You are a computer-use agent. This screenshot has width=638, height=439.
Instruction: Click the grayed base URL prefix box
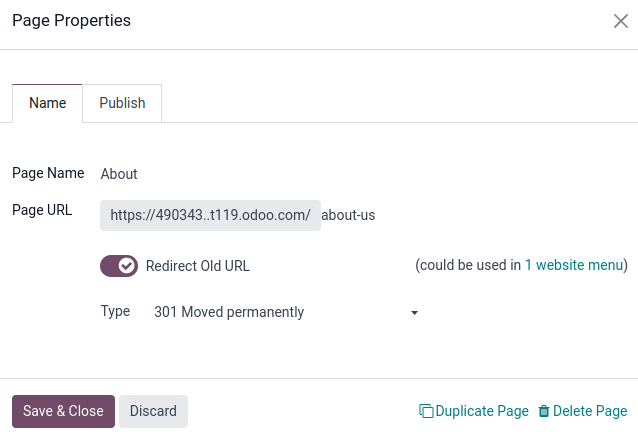click(210, 215)
